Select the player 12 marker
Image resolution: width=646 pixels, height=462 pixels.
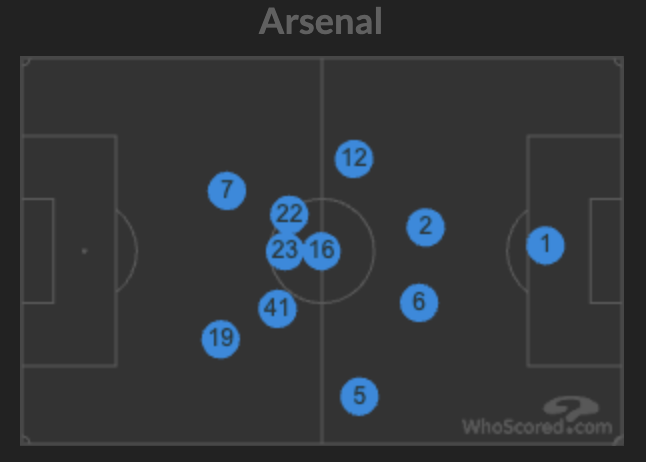[x=354, y=158]
